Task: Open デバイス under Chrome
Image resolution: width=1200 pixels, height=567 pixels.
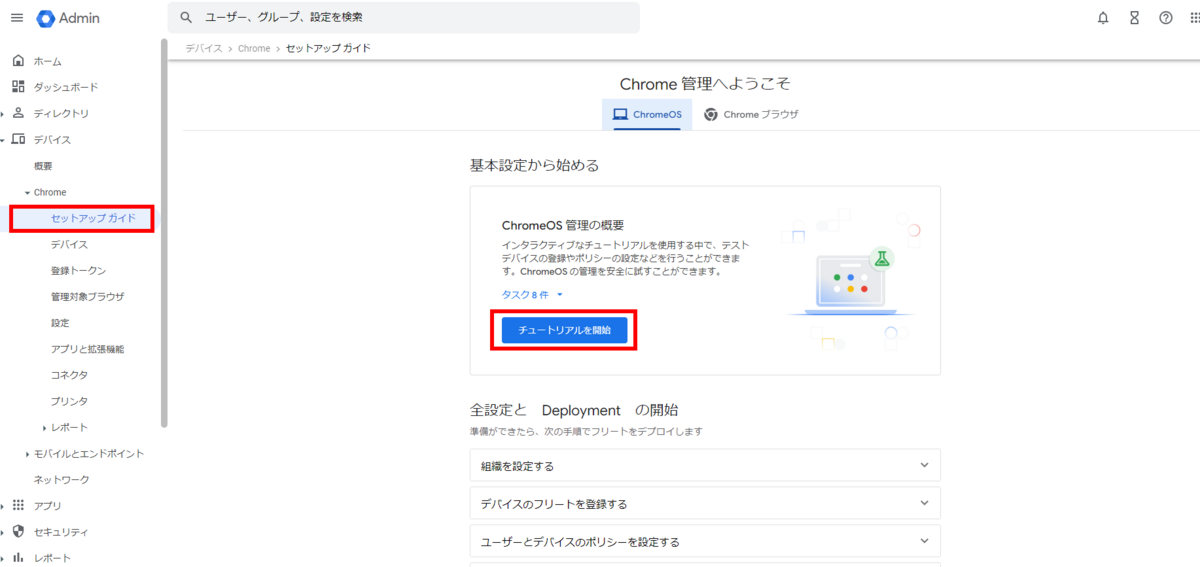Action: (69, 244)
